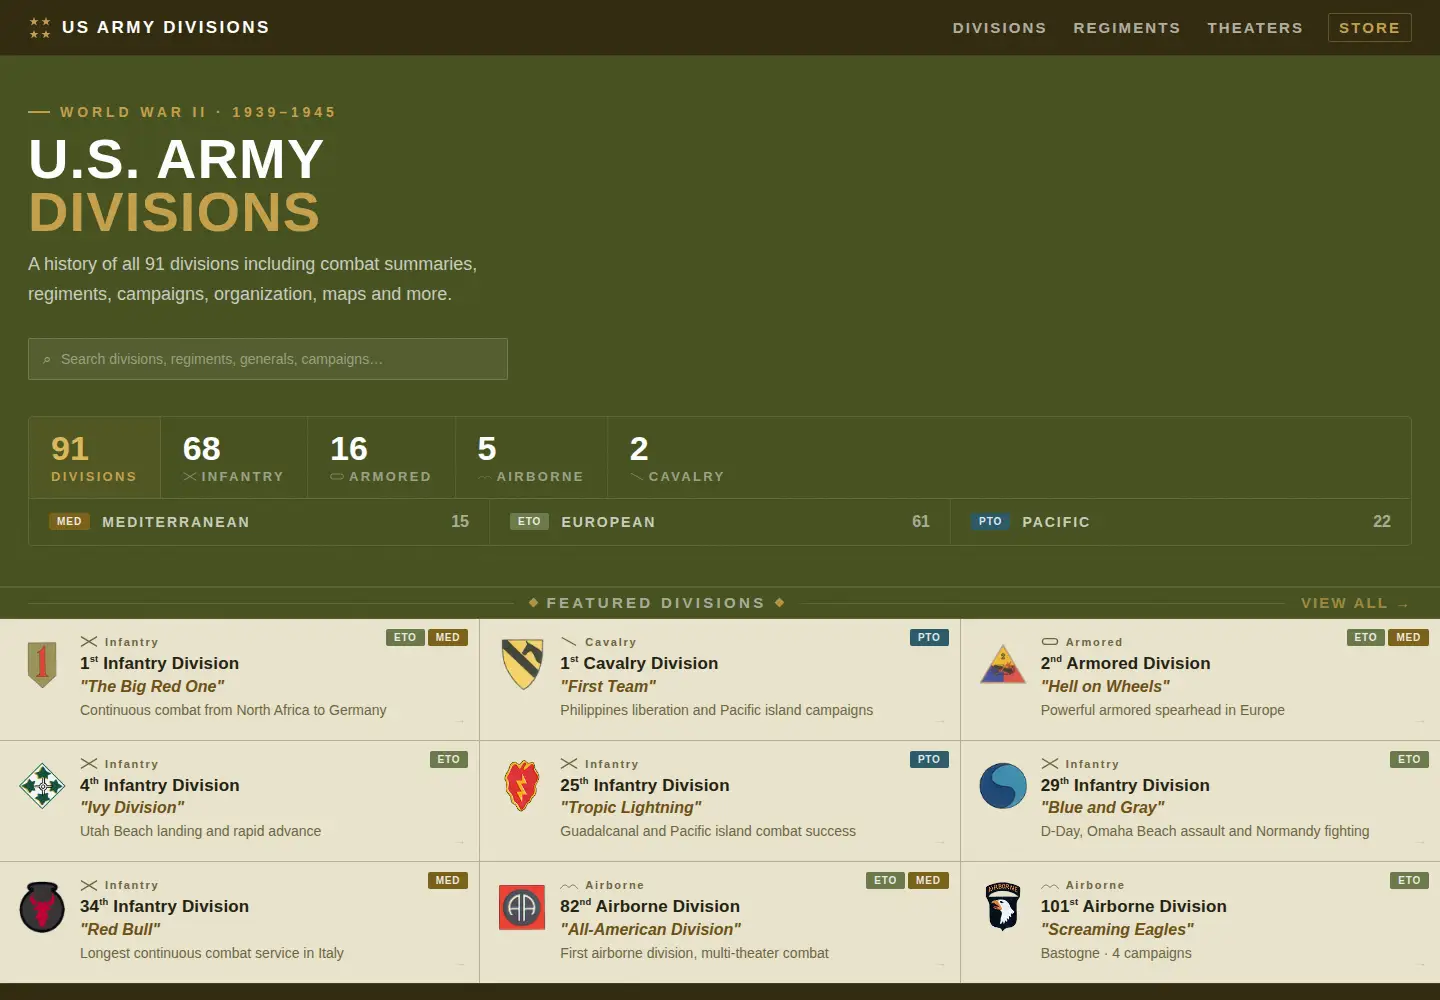
Task: Click the arrow on 101st Airborne Division card
Action: (1421, 964)
